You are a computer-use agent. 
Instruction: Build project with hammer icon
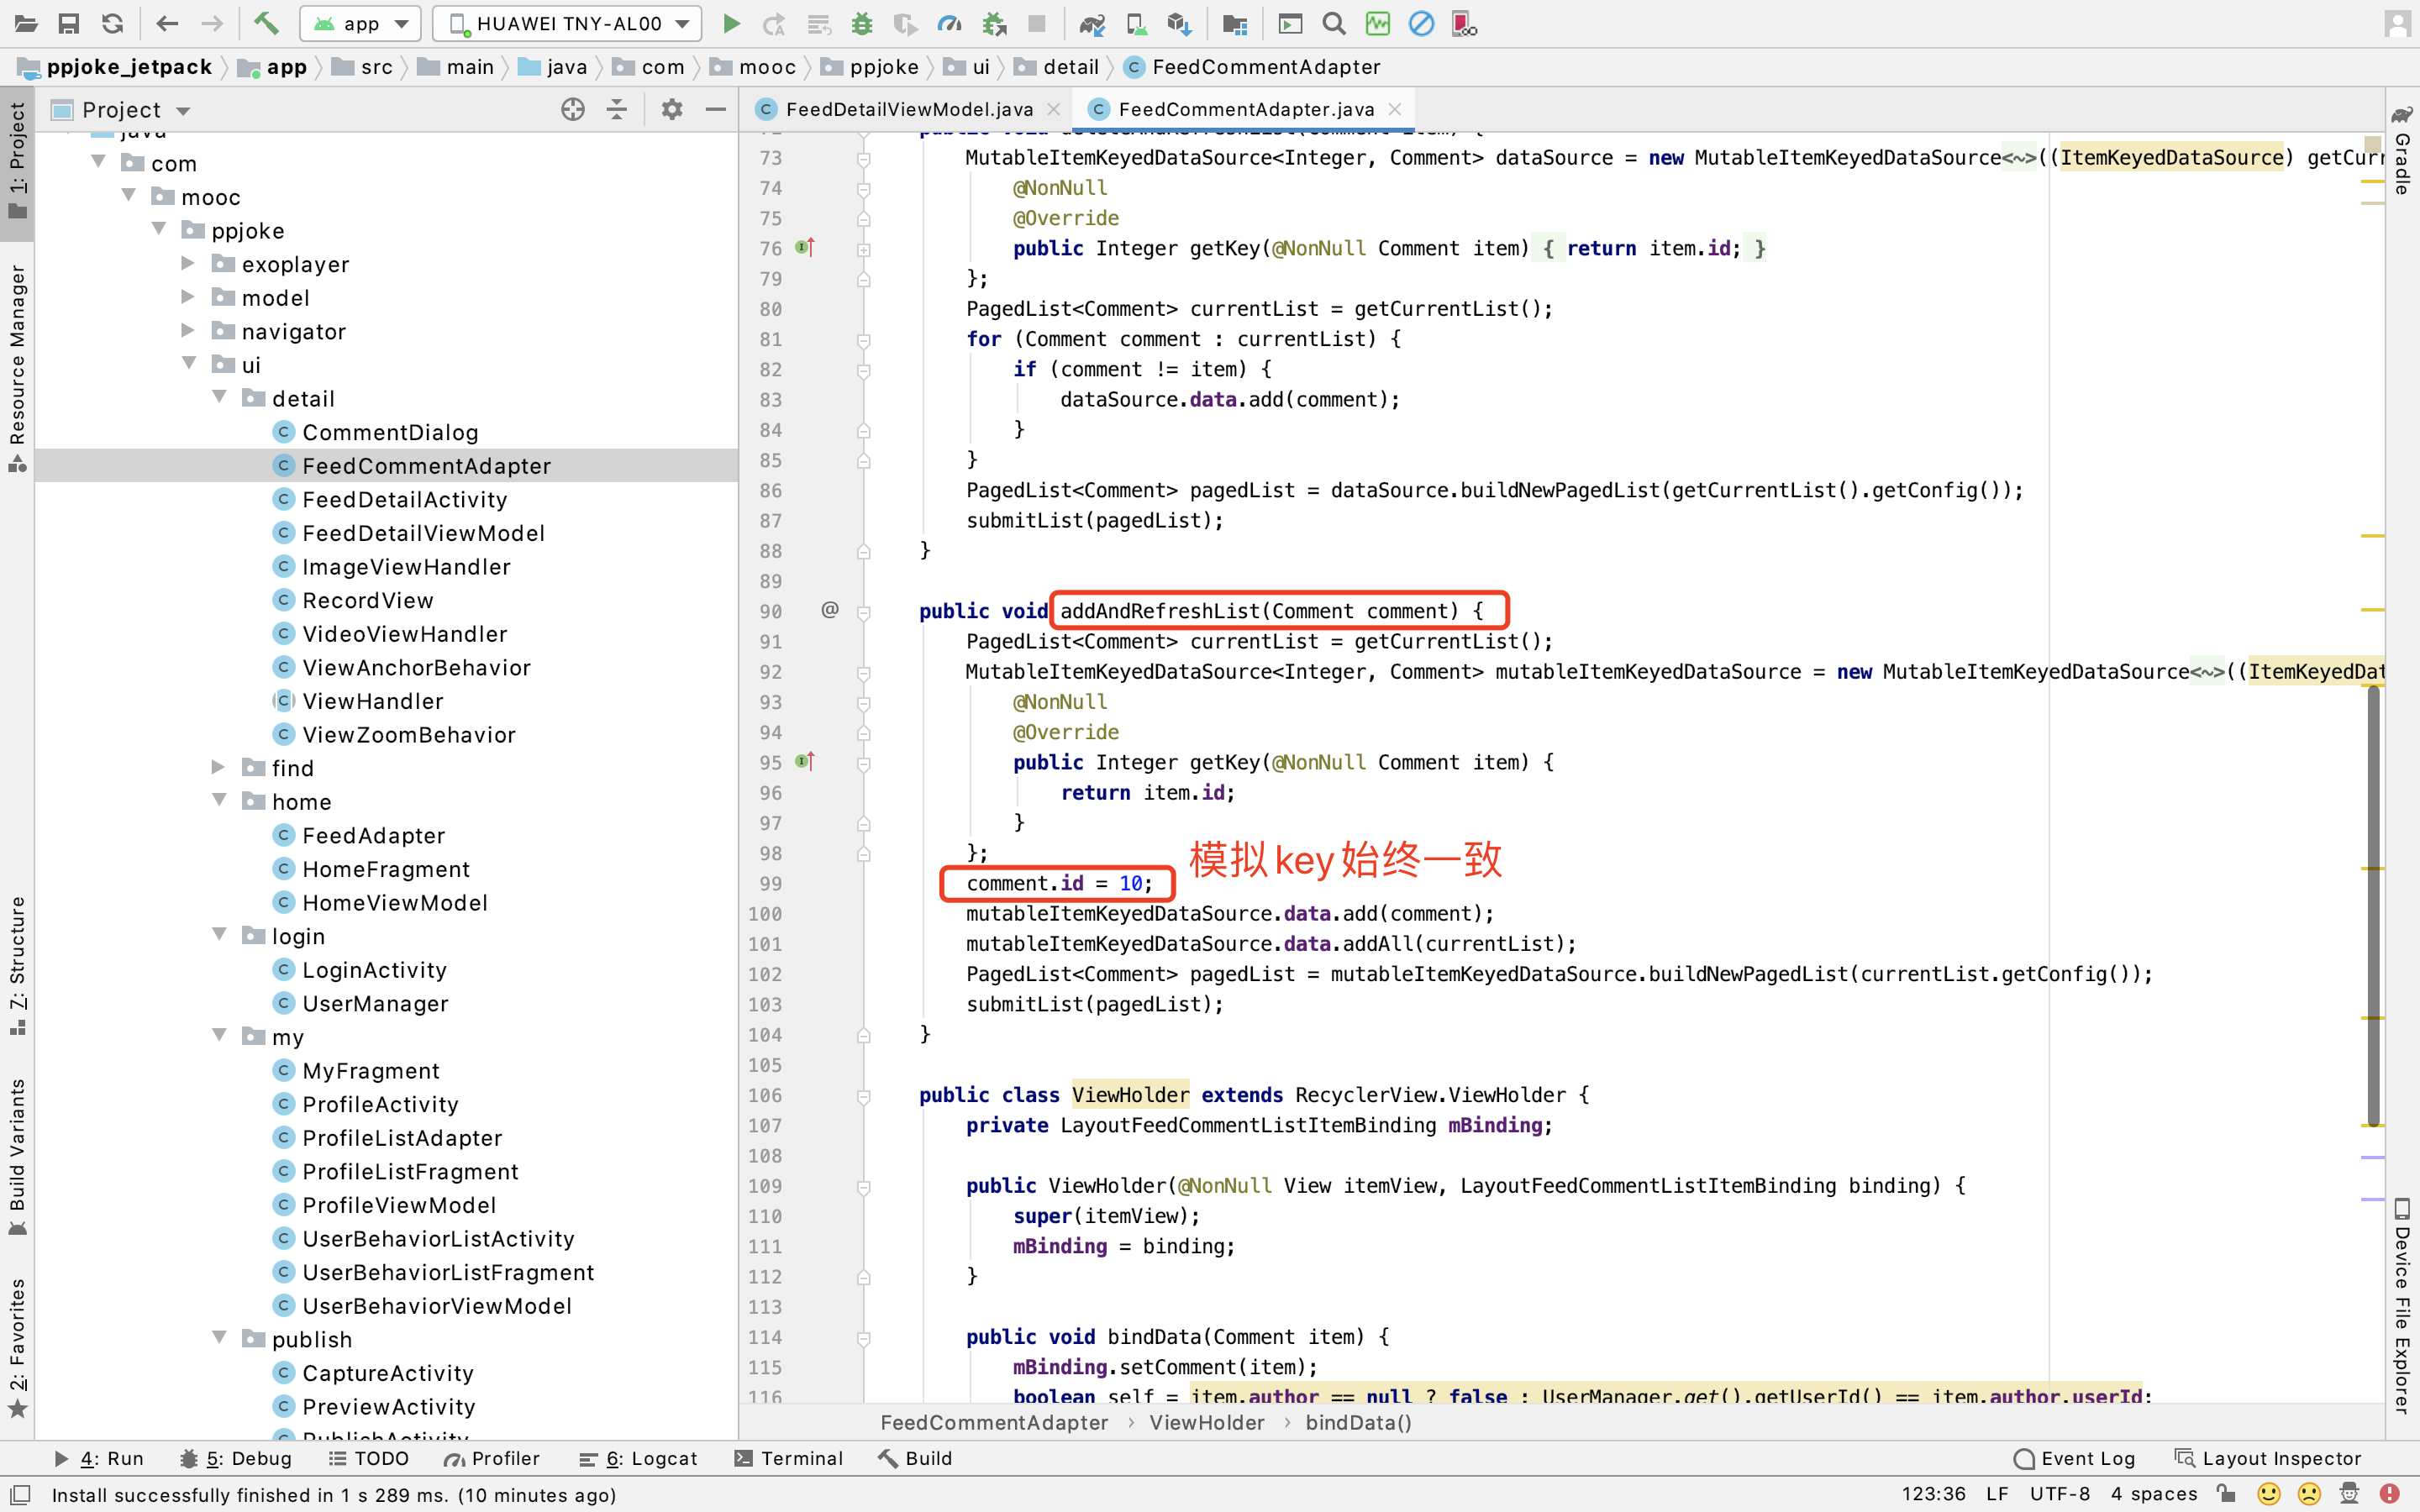(265, 23)
